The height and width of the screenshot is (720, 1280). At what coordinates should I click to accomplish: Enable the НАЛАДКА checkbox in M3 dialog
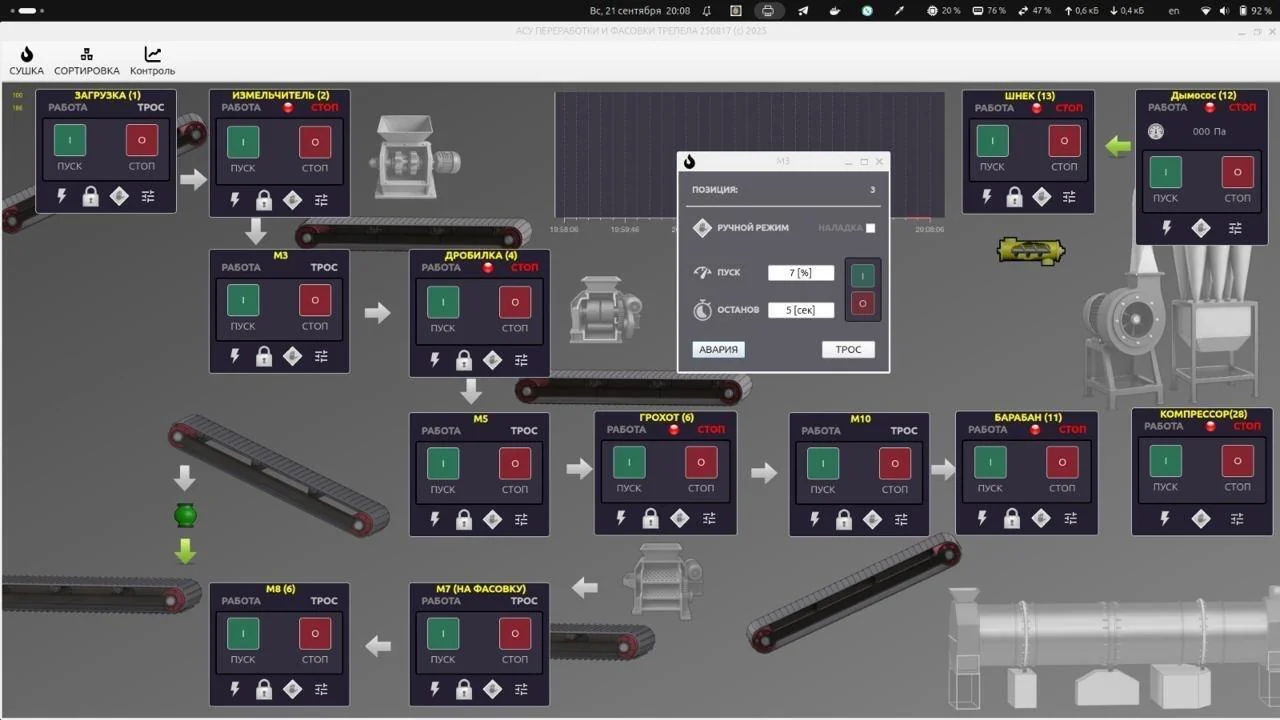pyautogui.click(x=870, y=228)
